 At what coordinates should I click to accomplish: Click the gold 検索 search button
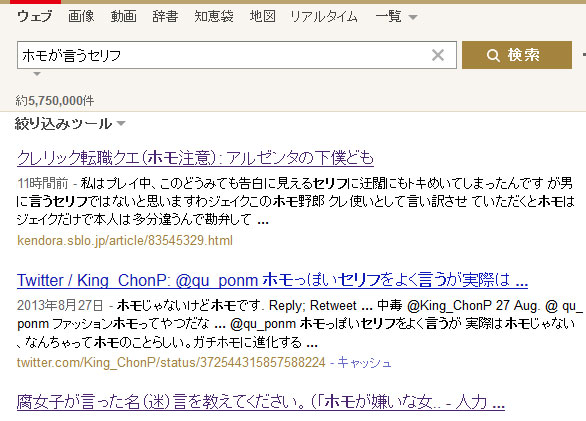pyautogui.click(x=517, y=55)
